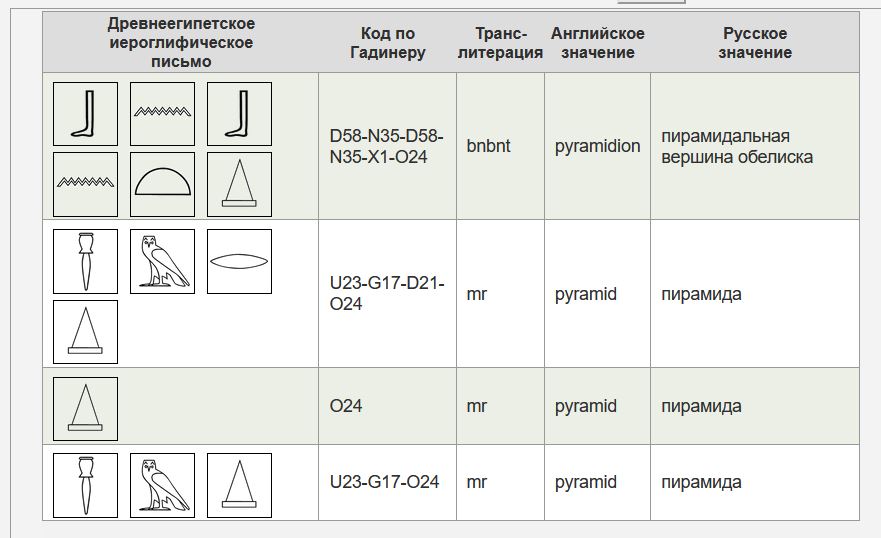The height and width of the screenshot is (538, 881).
Task: Click the "Английское значение" column header
Action: (x=597, y=43)
